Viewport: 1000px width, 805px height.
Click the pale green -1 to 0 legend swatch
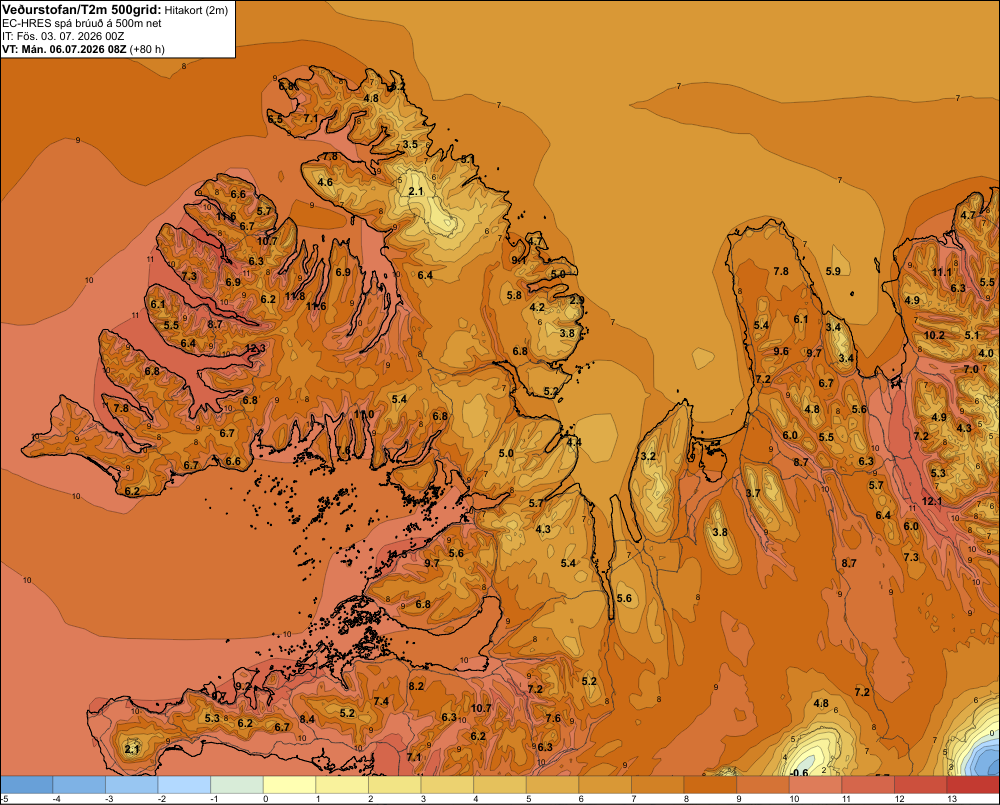coord(237,785)
